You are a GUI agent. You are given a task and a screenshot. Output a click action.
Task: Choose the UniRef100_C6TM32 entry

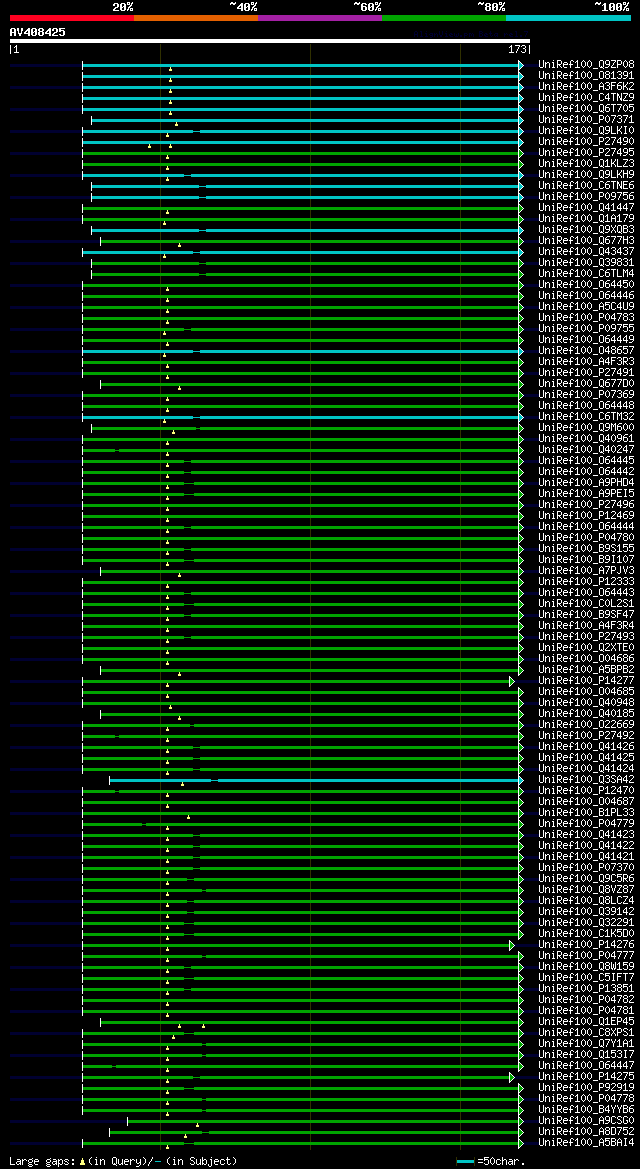586,417
